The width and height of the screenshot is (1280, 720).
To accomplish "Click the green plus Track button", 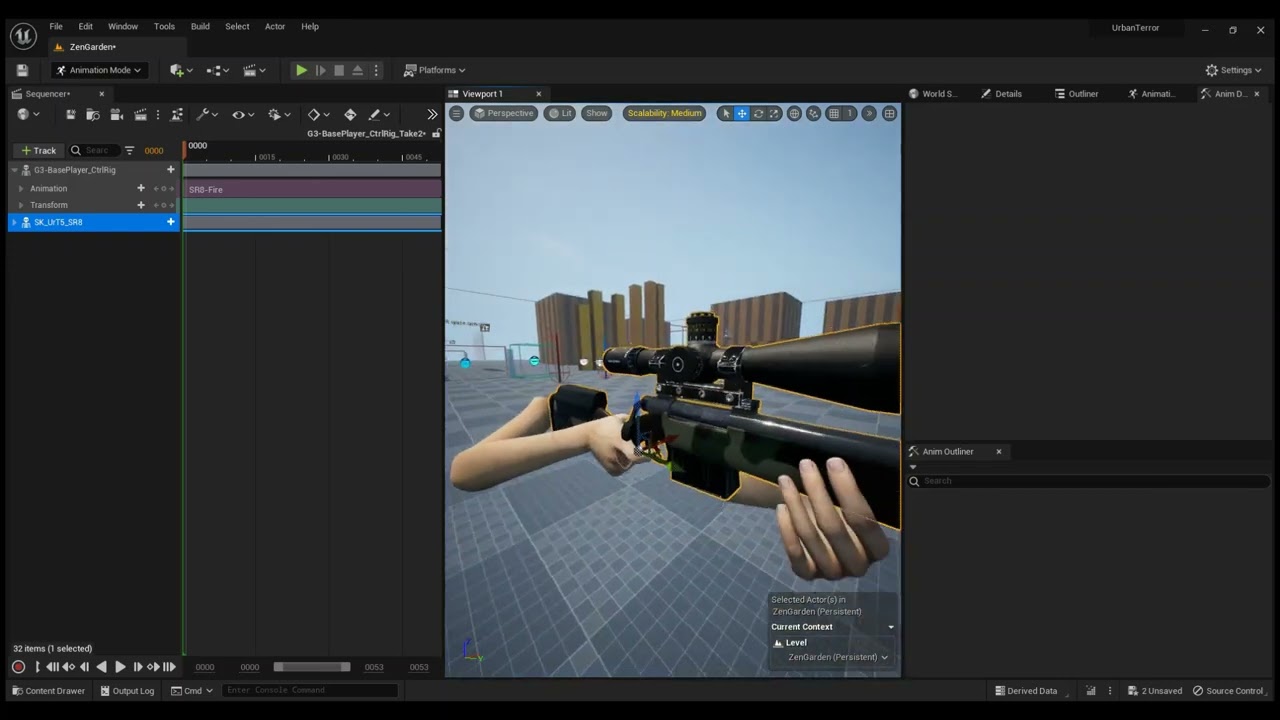I will (39, 150).
